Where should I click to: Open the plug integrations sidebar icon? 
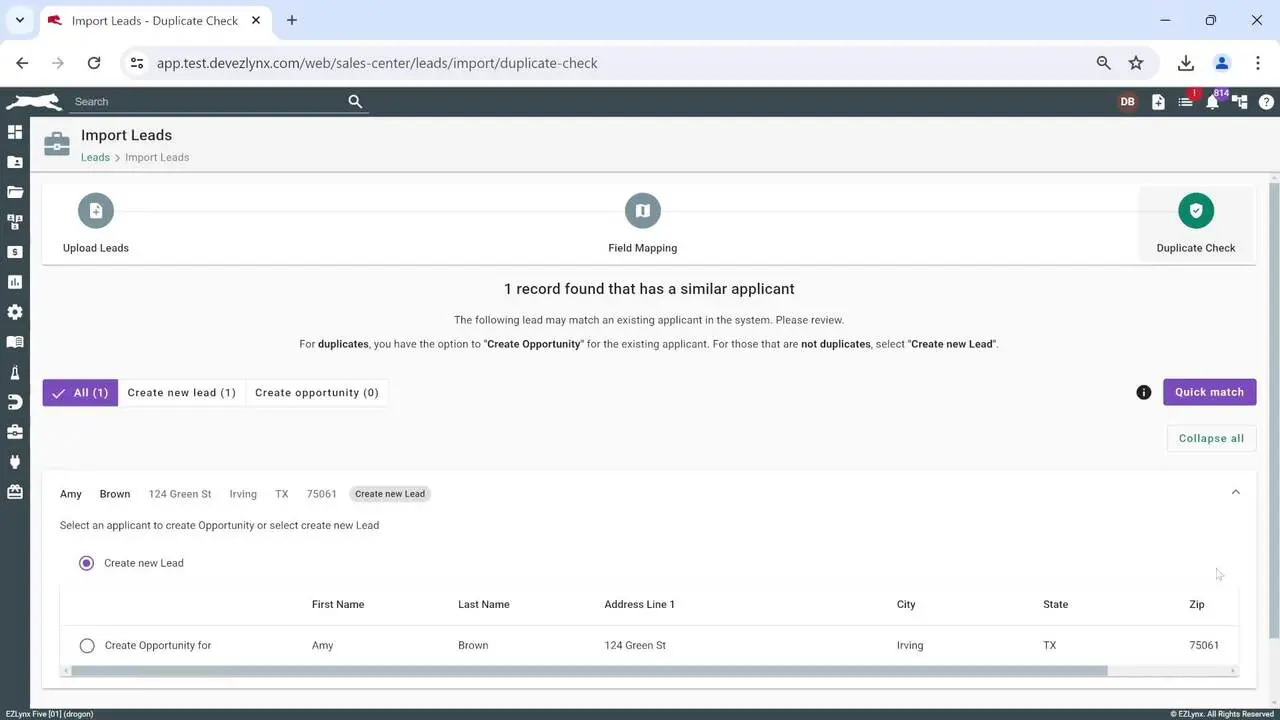coord(15,462)
